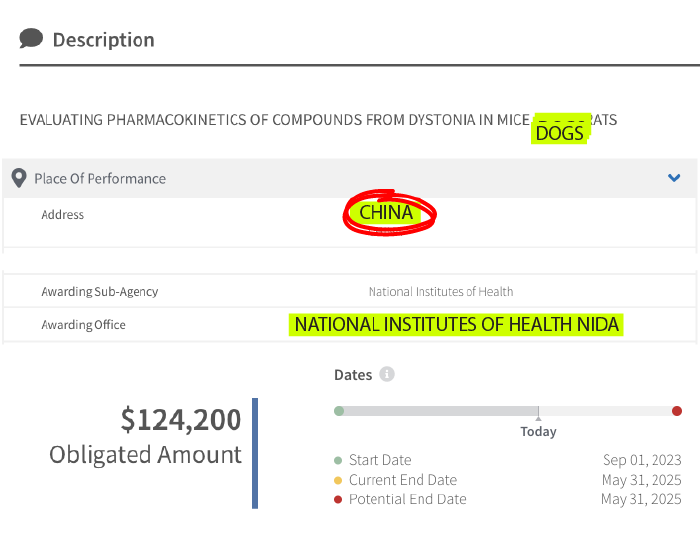
Task: Click the $124,200 obligated amount
Action: pos(181,419)
